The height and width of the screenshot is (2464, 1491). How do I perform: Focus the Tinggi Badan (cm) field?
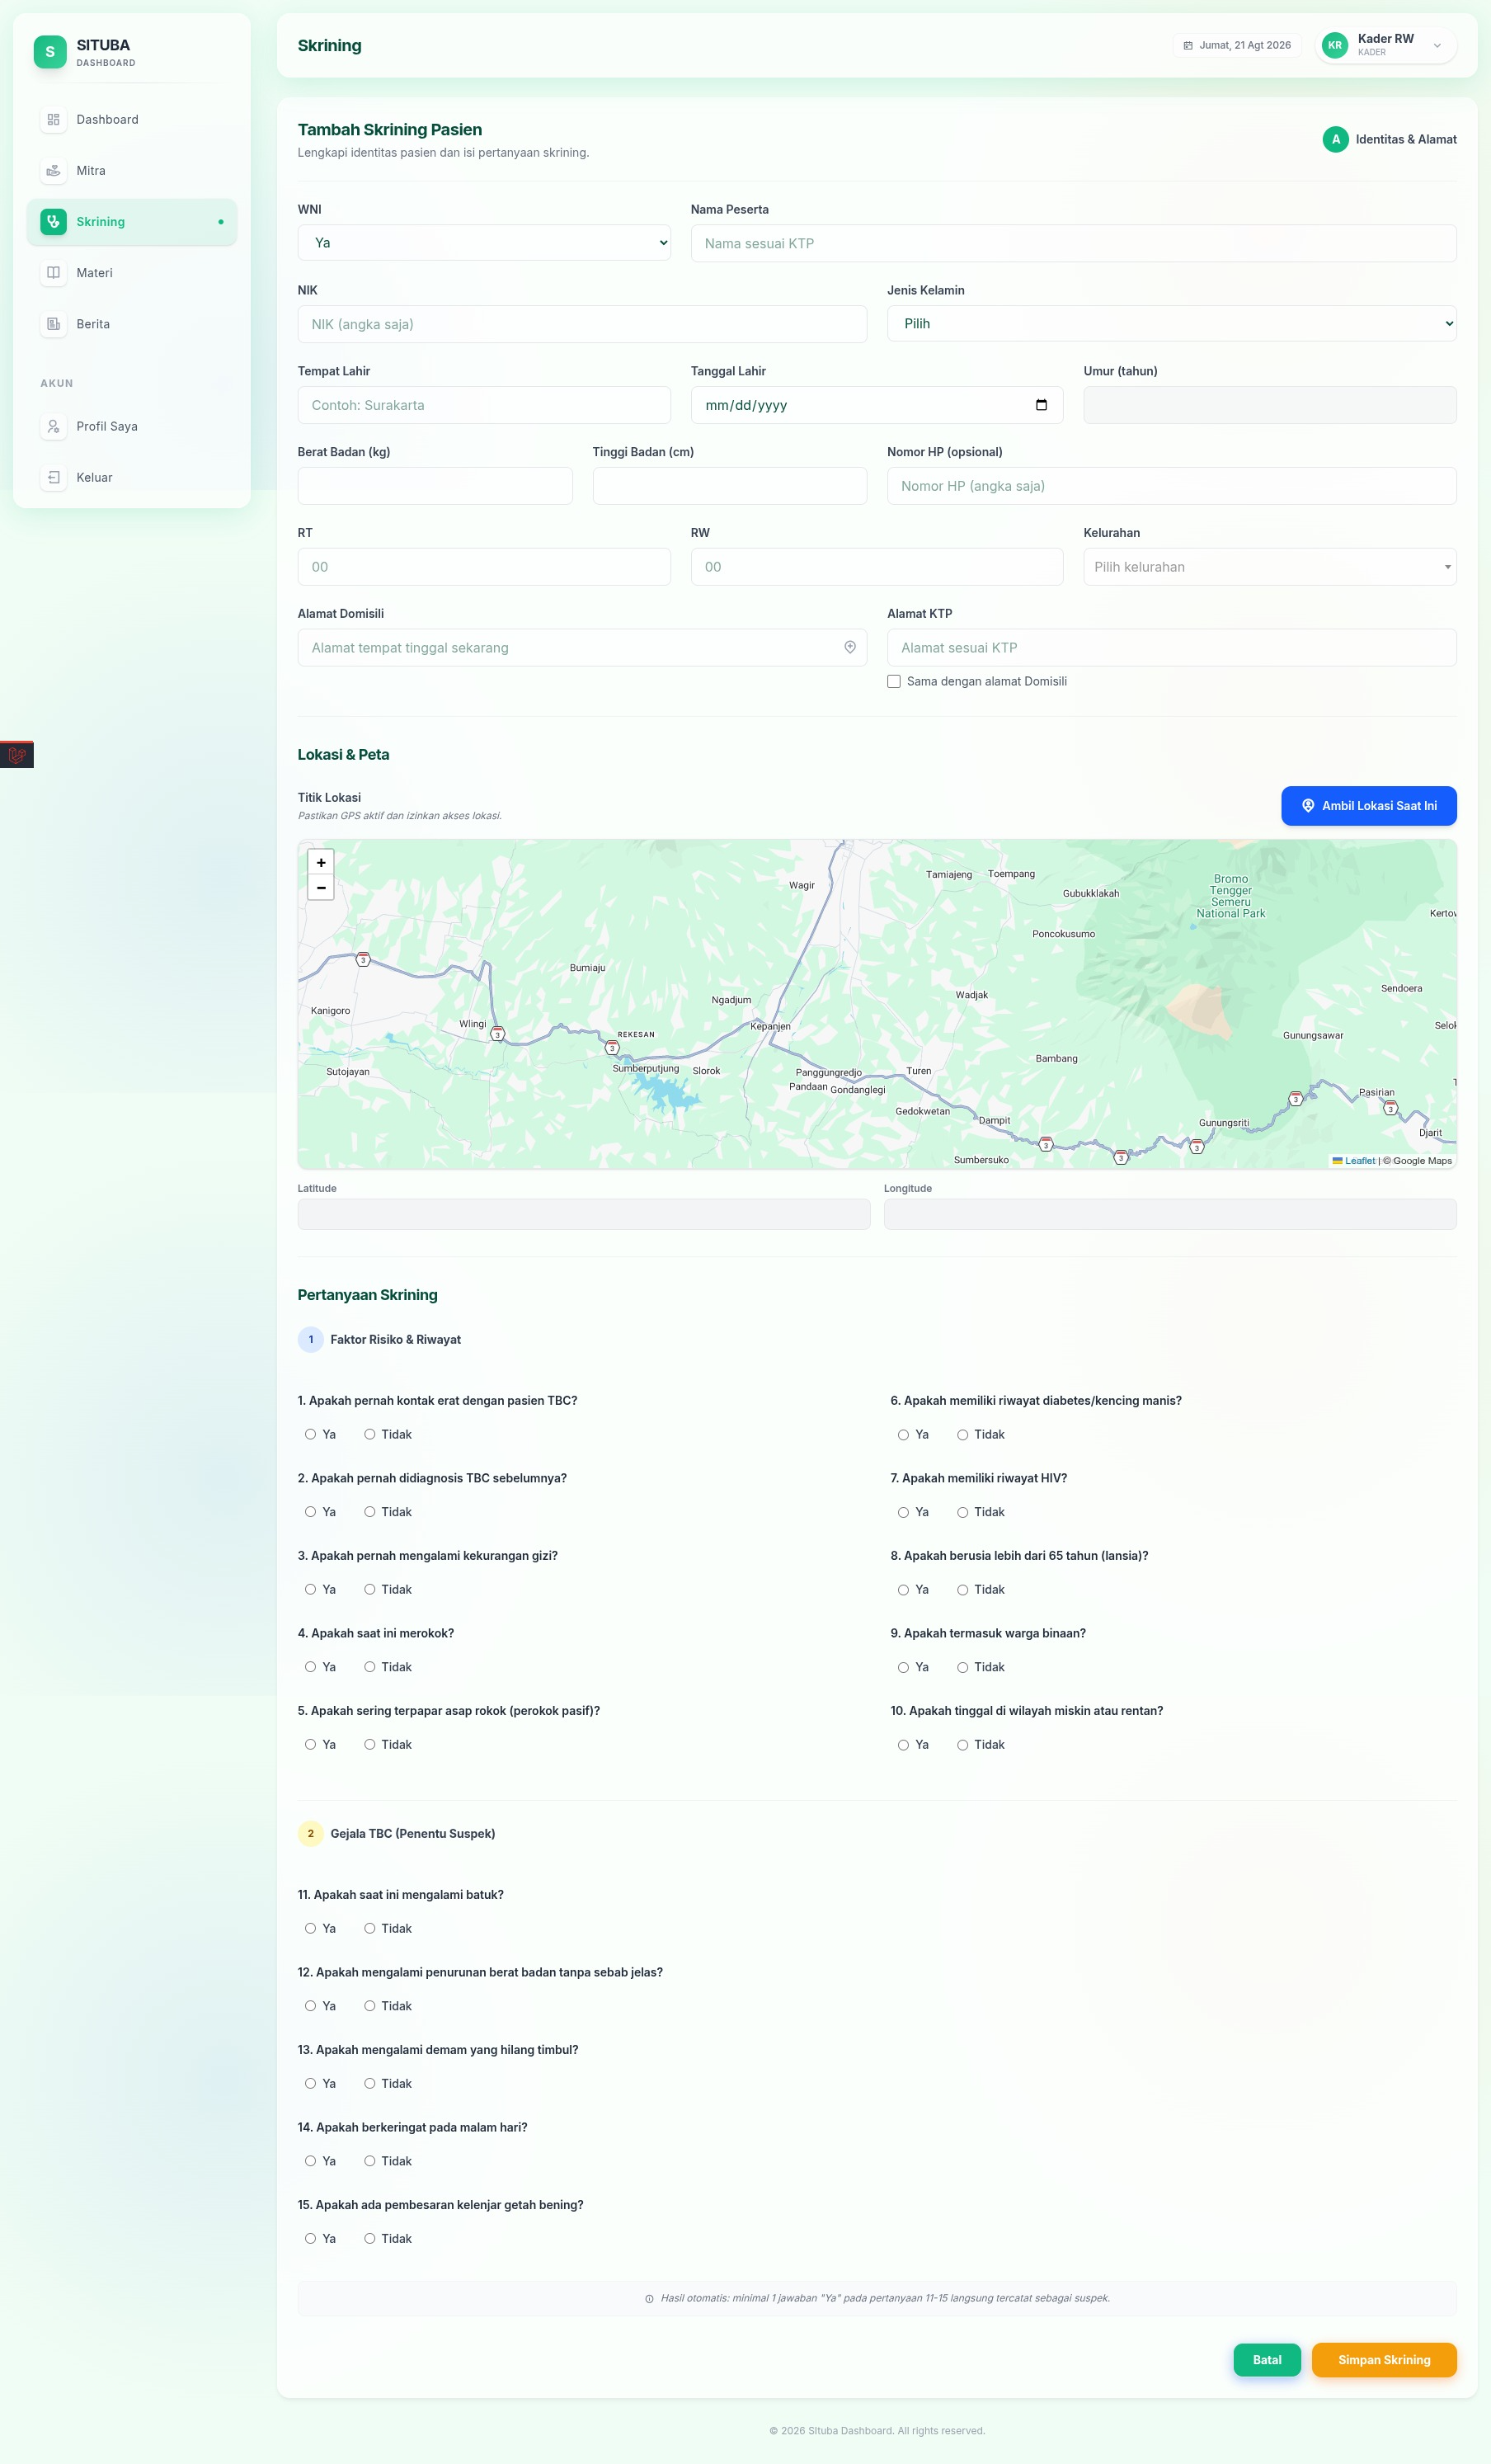pos(730,486)
